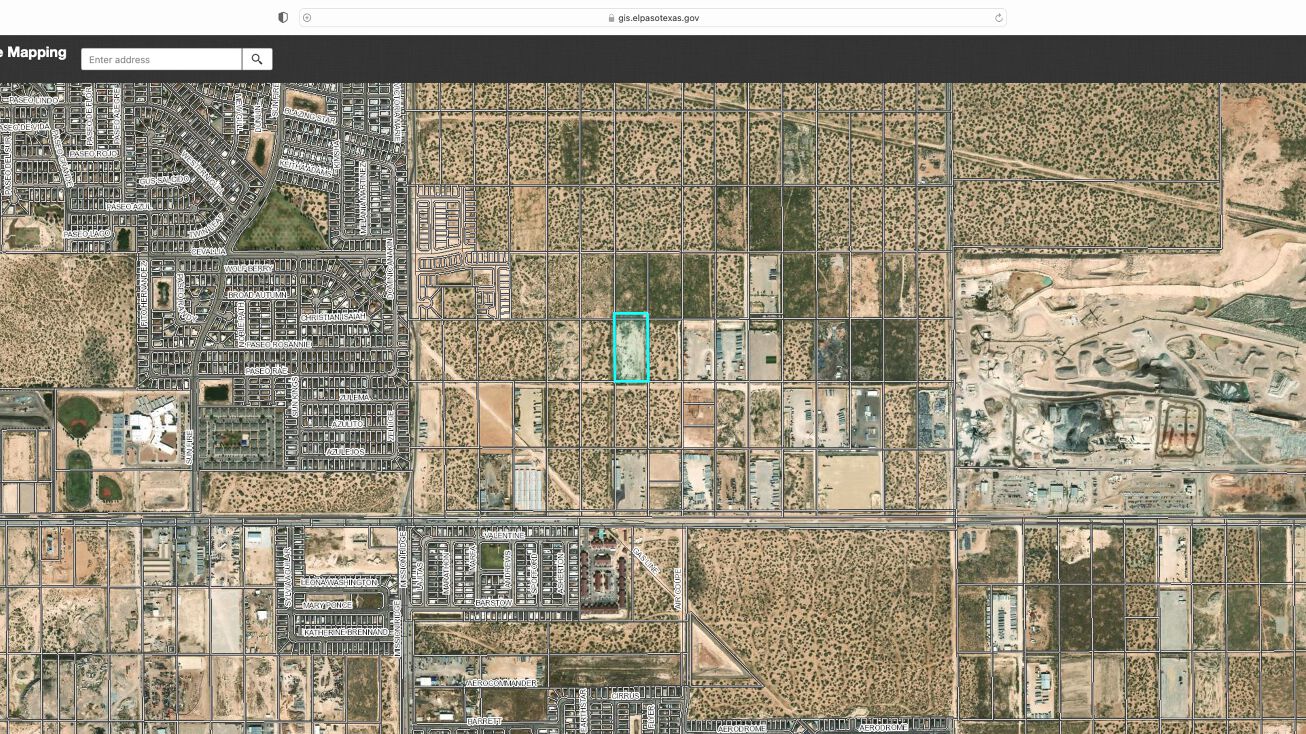Click the page reload icon in address bar
The image size is (1306, 734).
pyautogui.click(x=997, y=17)
